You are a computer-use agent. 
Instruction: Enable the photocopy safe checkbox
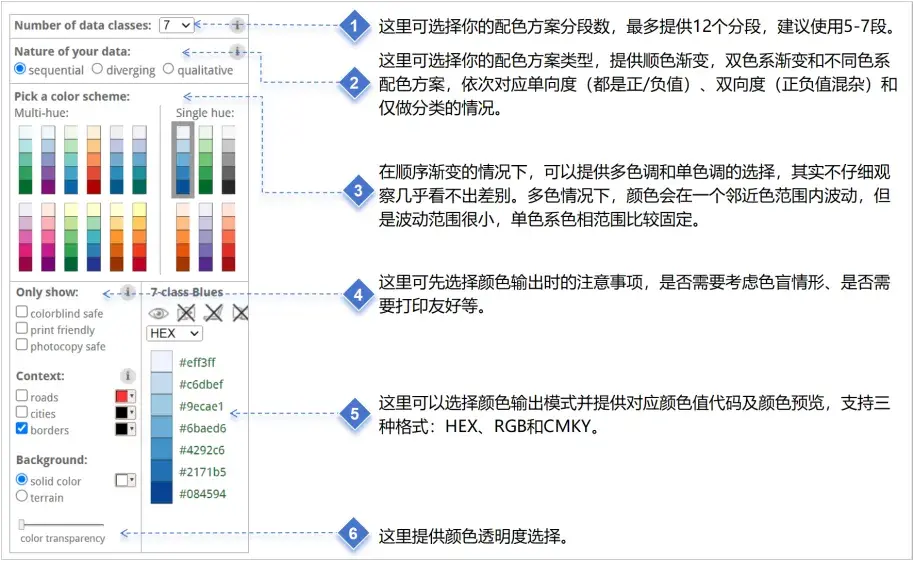point(22,345)
